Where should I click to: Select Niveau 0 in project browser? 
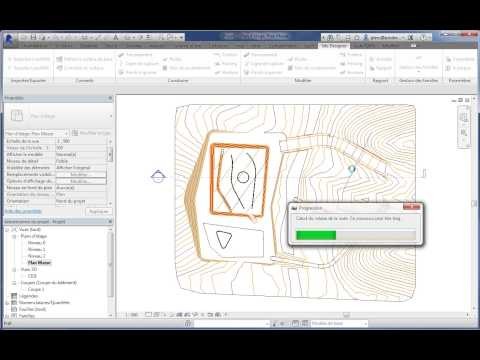point(36,243)
